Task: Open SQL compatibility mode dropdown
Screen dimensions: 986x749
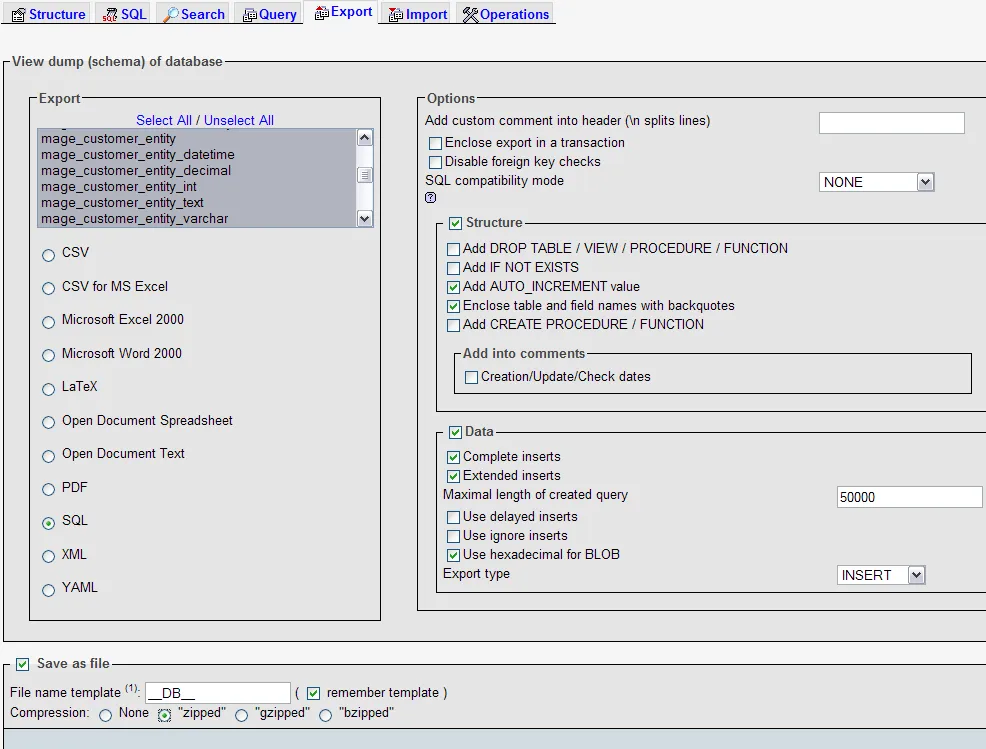Action: (876, 182)
